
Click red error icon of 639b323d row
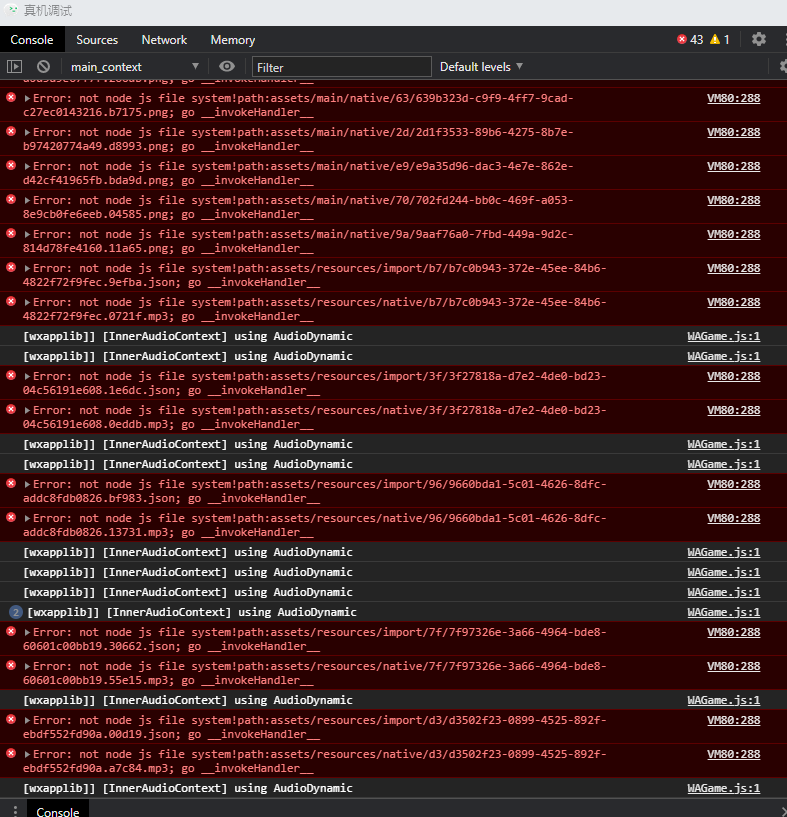click(x=11, y=97)
